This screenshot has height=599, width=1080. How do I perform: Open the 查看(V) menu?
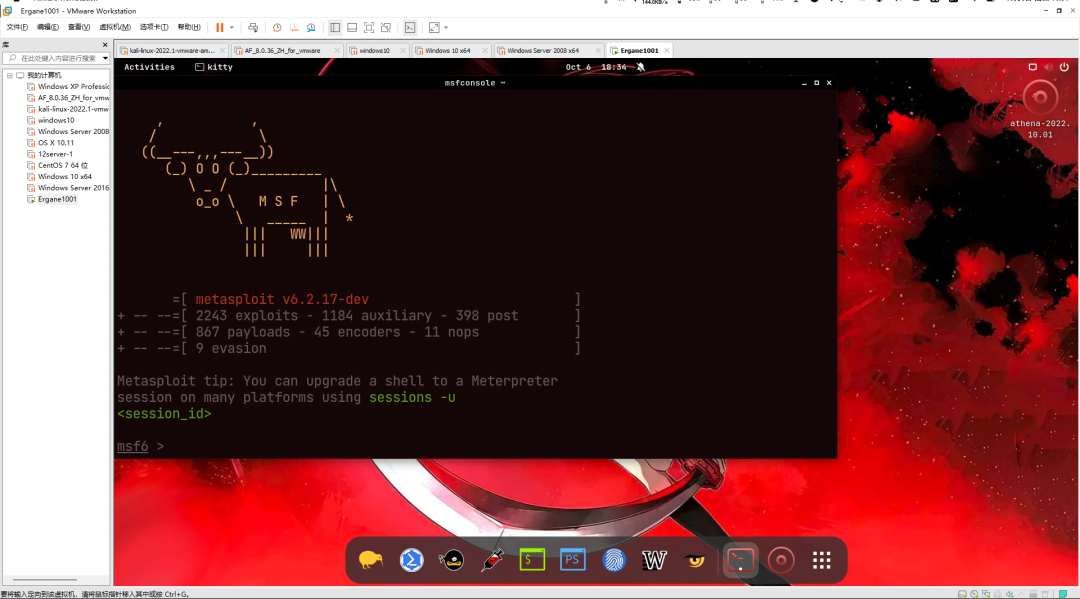point(79,28)
